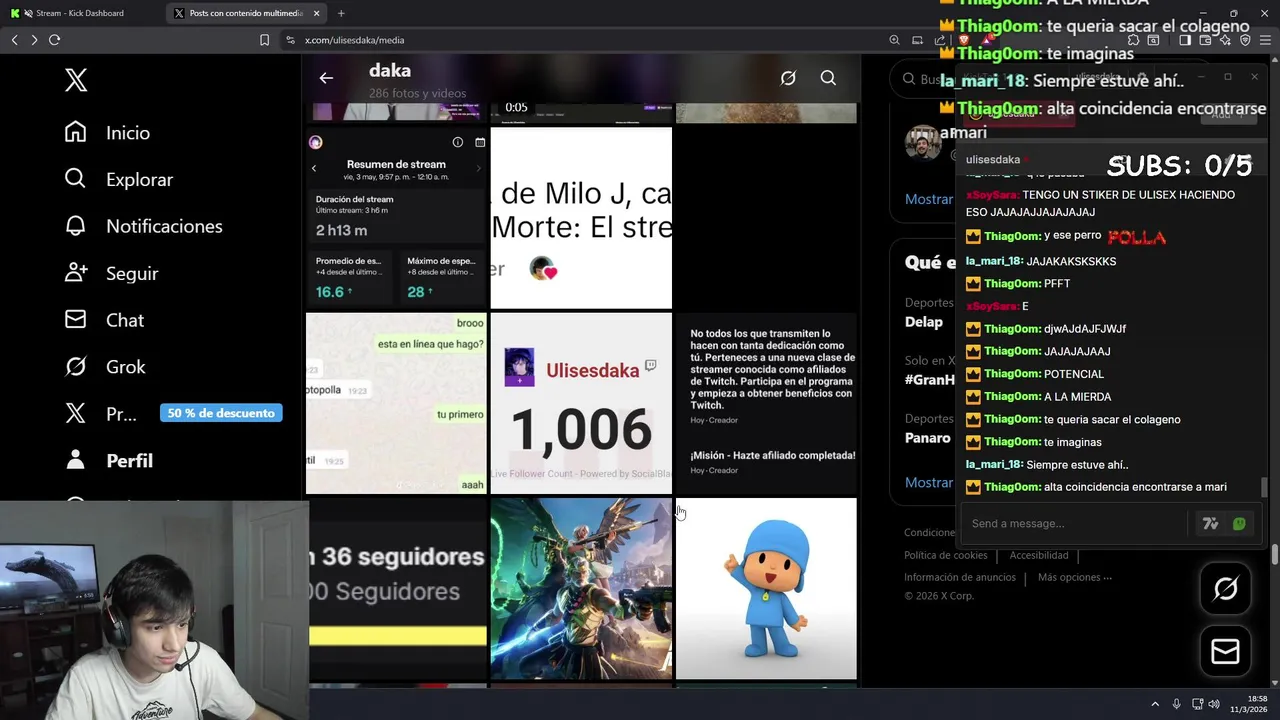Click the magnifier icon beside Explorar
The height and width of the screenshot is (720, 1280).
click(75, 179)
